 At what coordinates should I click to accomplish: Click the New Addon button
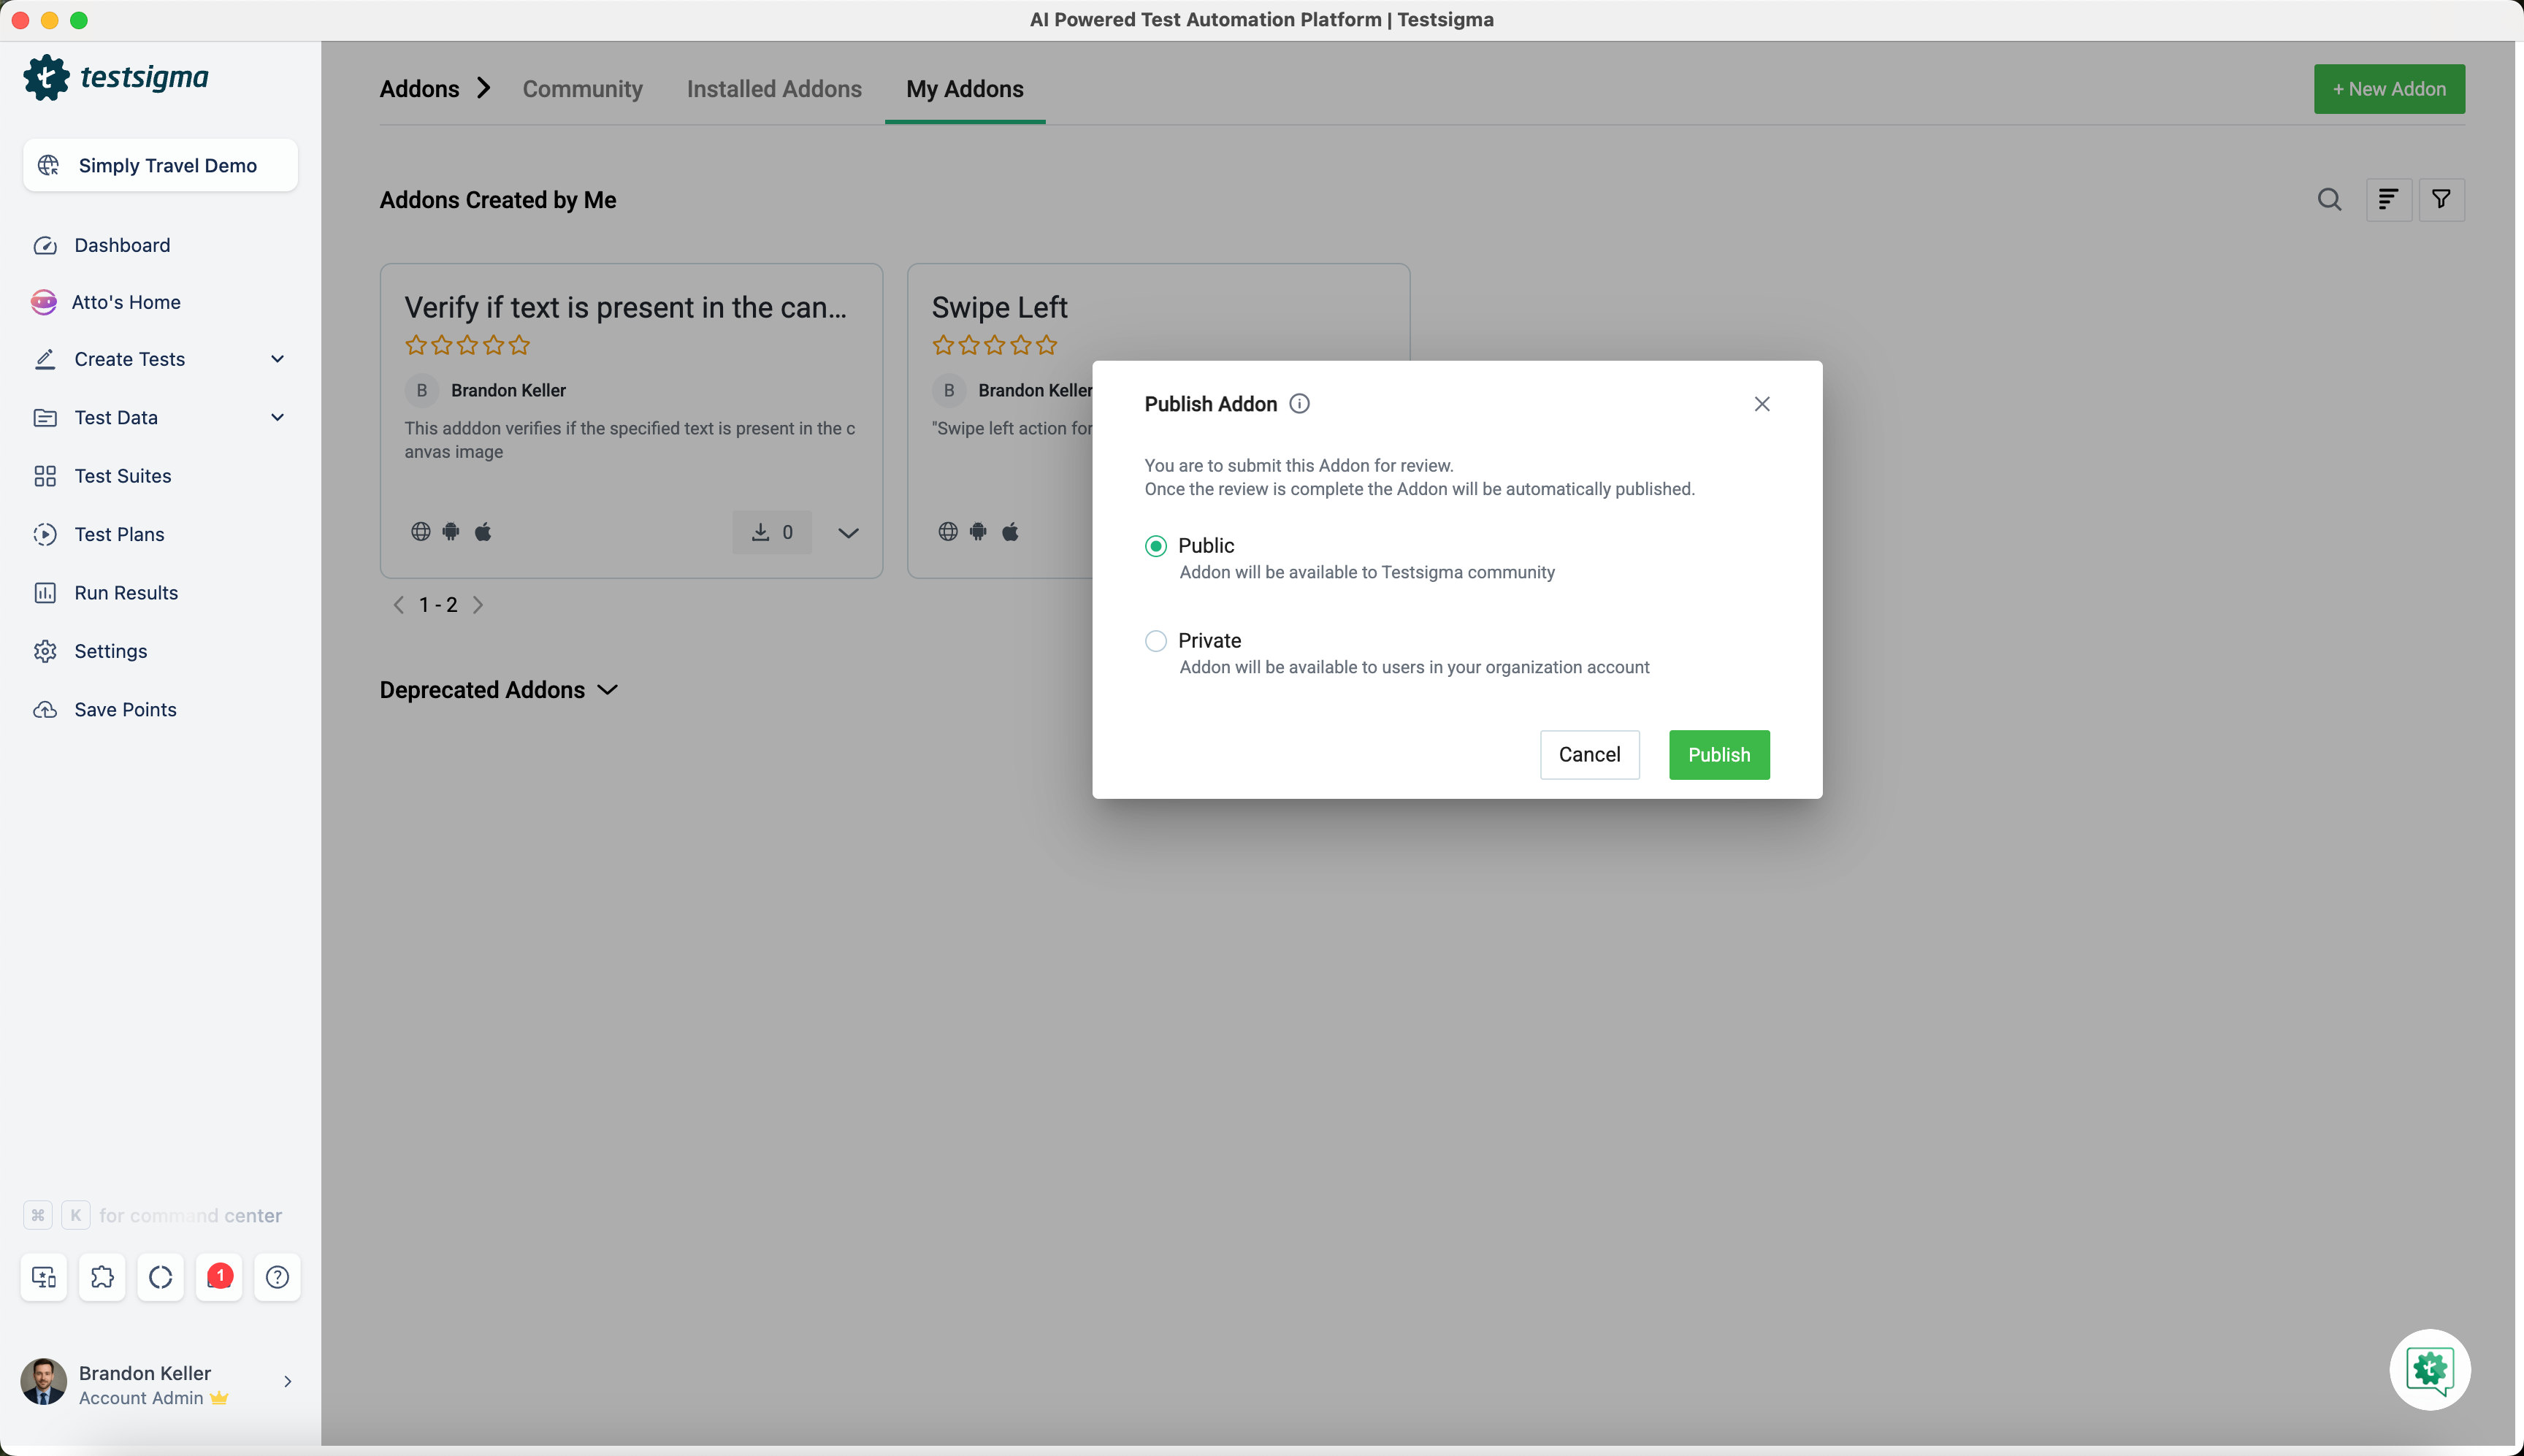coord(2390,88)
